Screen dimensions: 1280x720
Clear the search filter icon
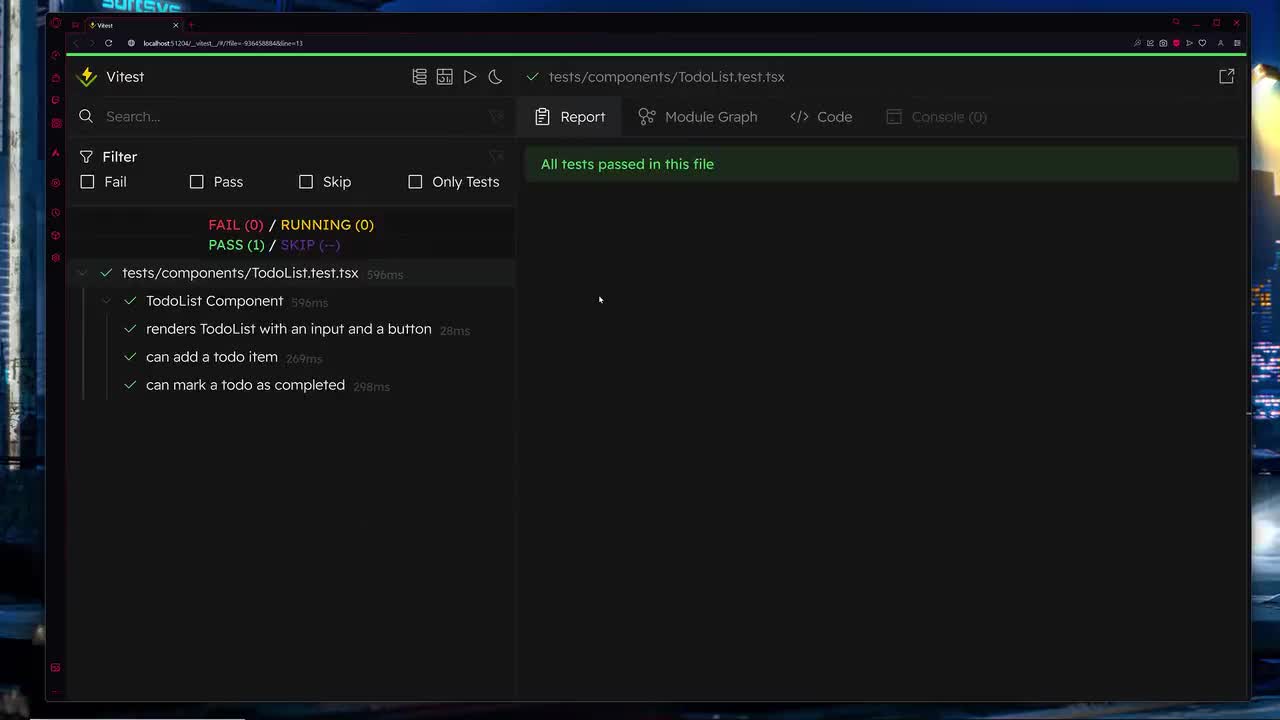click(496, 116)
